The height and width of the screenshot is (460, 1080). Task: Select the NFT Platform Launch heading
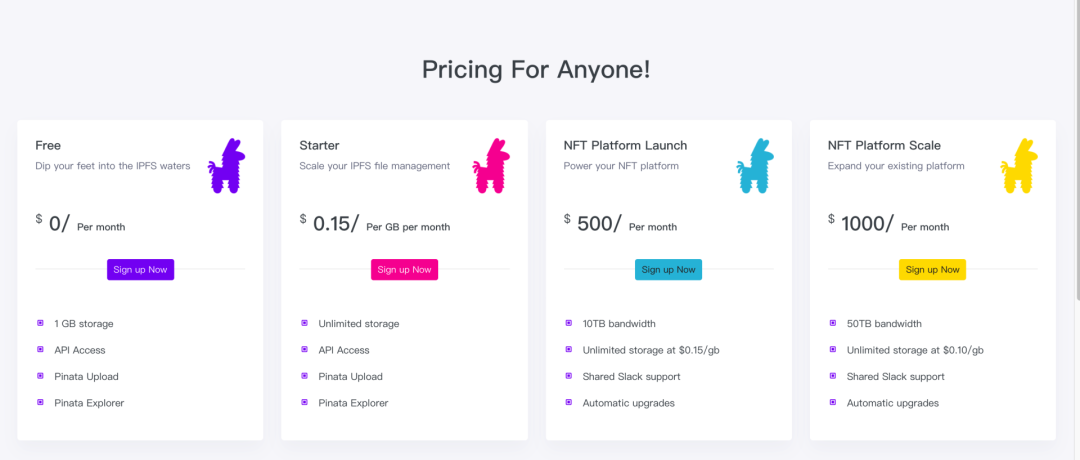tap(625, 146)
